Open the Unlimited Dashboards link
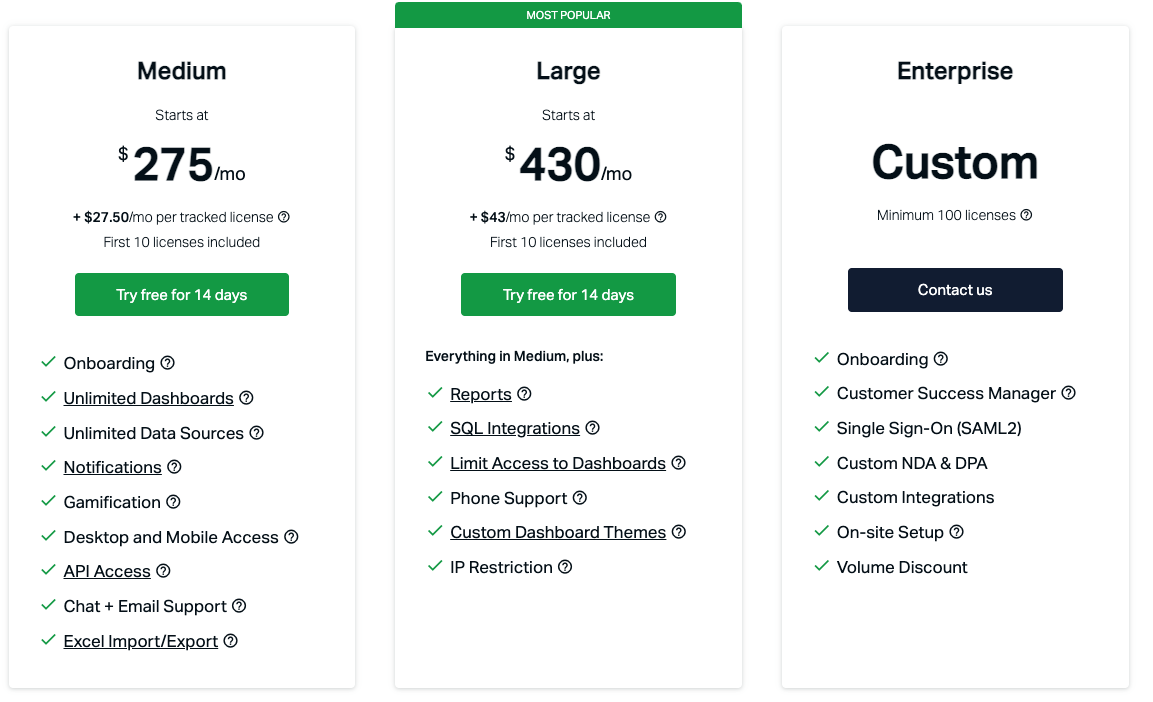 pos(148,398)
